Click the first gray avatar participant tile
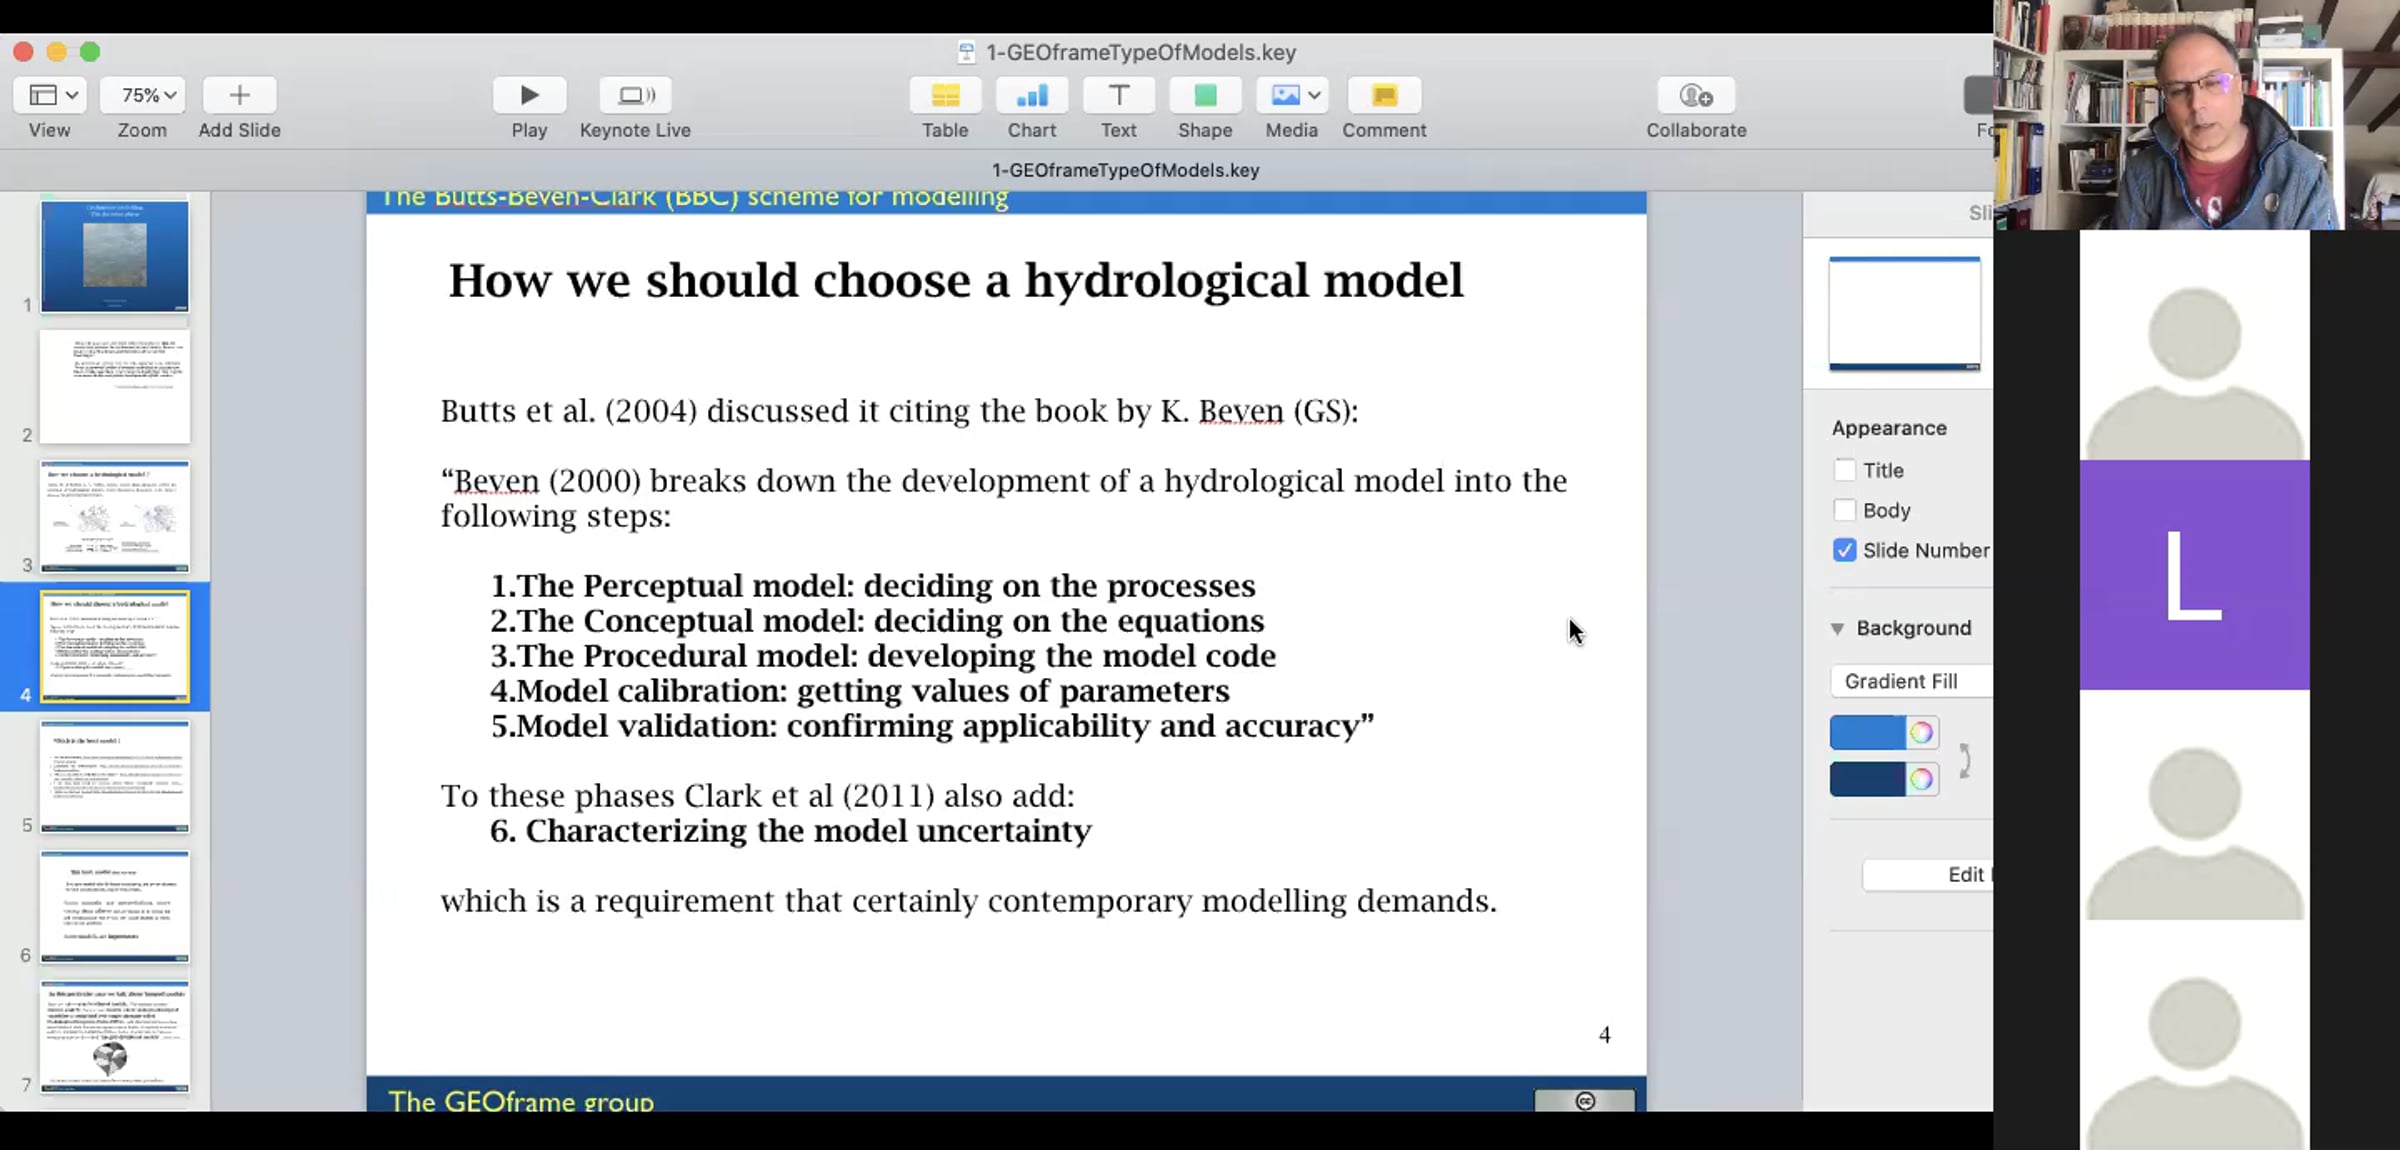This screenshot has width=2400, height=1150. point(2194,345)
